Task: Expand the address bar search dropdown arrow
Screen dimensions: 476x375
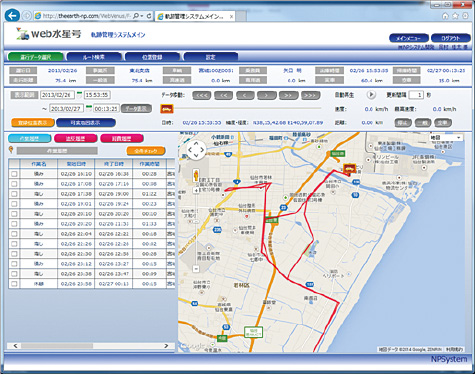Action: click(x=142, y=16)
